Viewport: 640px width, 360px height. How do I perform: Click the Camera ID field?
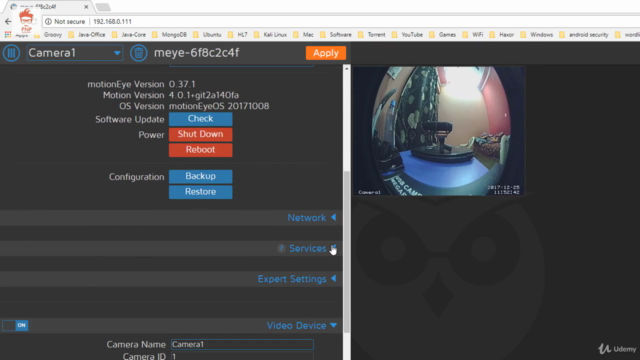242,356
